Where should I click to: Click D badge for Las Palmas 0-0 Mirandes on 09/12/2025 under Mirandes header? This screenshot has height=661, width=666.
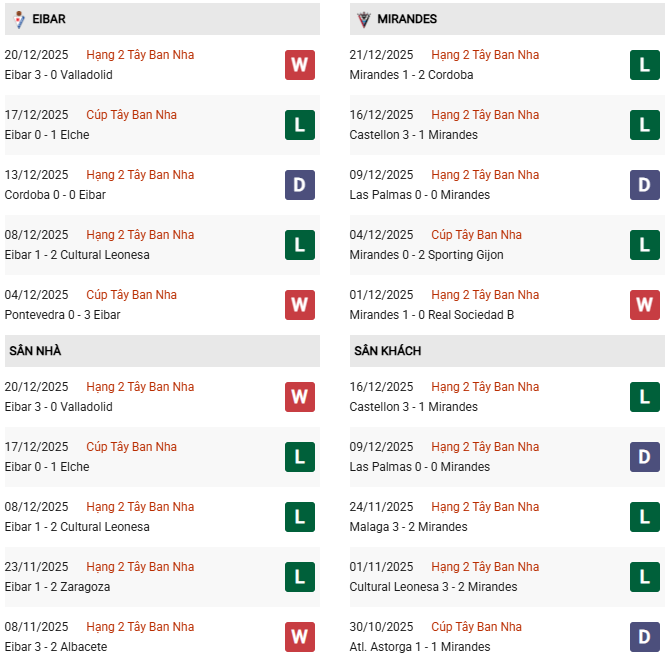pos(644,185)
